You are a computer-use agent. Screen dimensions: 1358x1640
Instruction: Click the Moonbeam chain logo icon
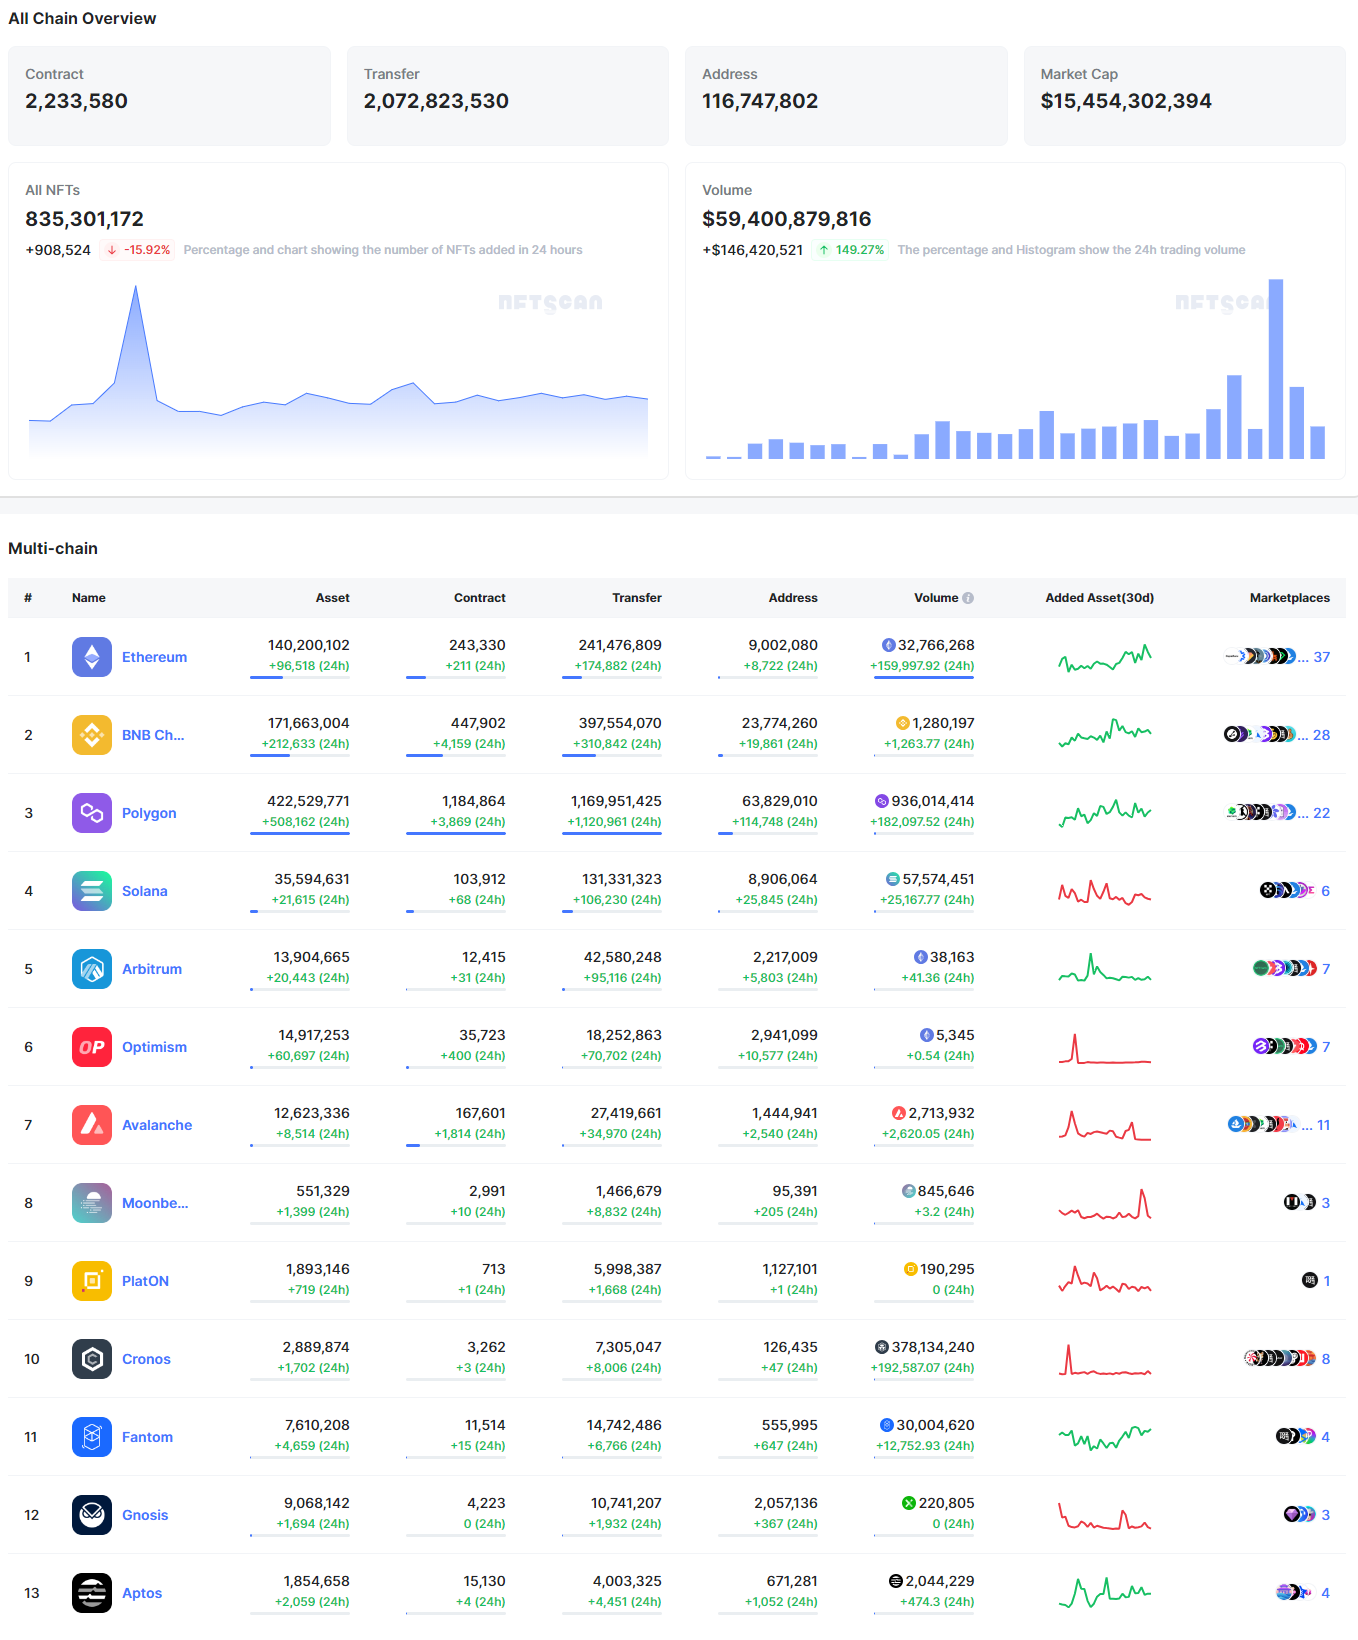(x=92, y=1203)
